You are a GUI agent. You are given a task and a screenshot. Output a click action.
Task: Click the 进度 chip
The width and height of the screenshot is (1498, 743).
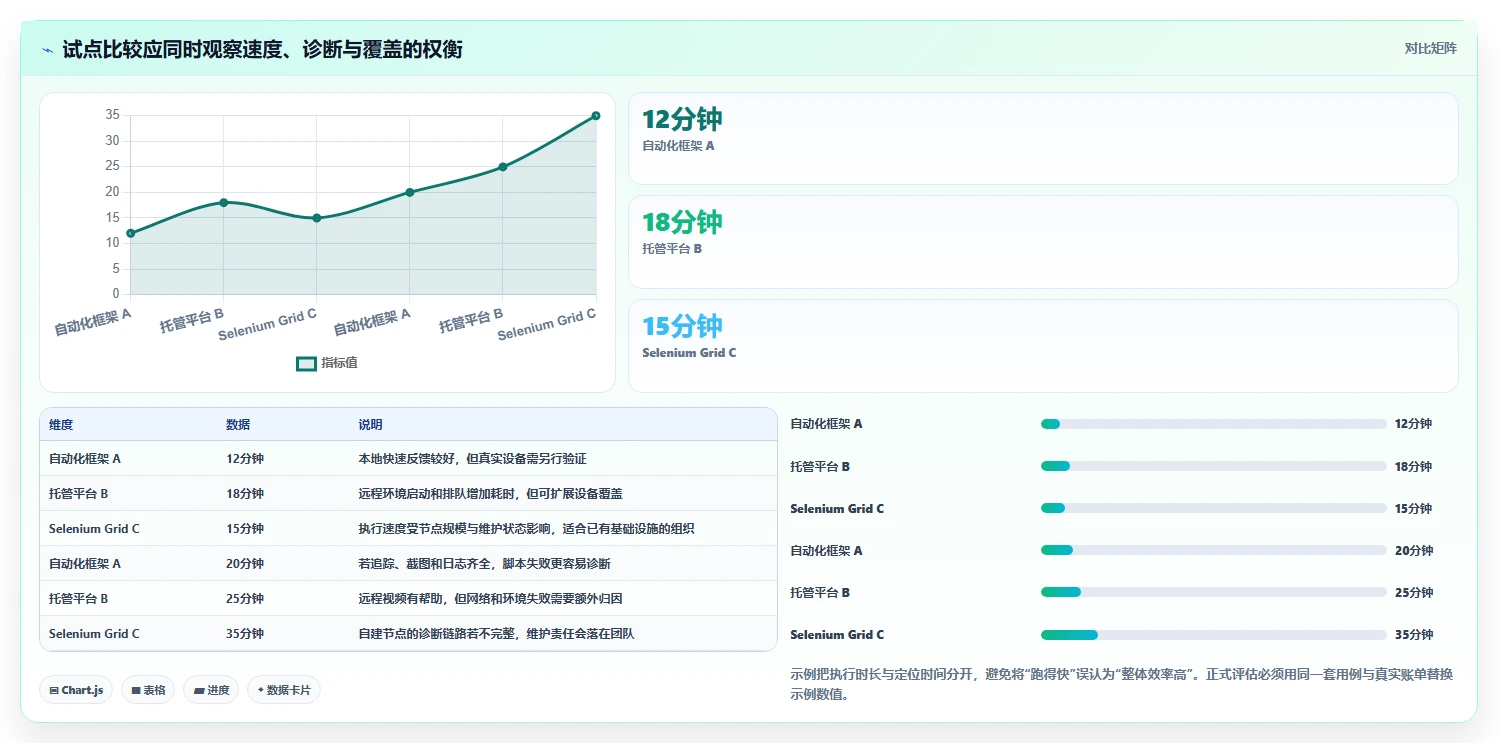coord(211,690)
